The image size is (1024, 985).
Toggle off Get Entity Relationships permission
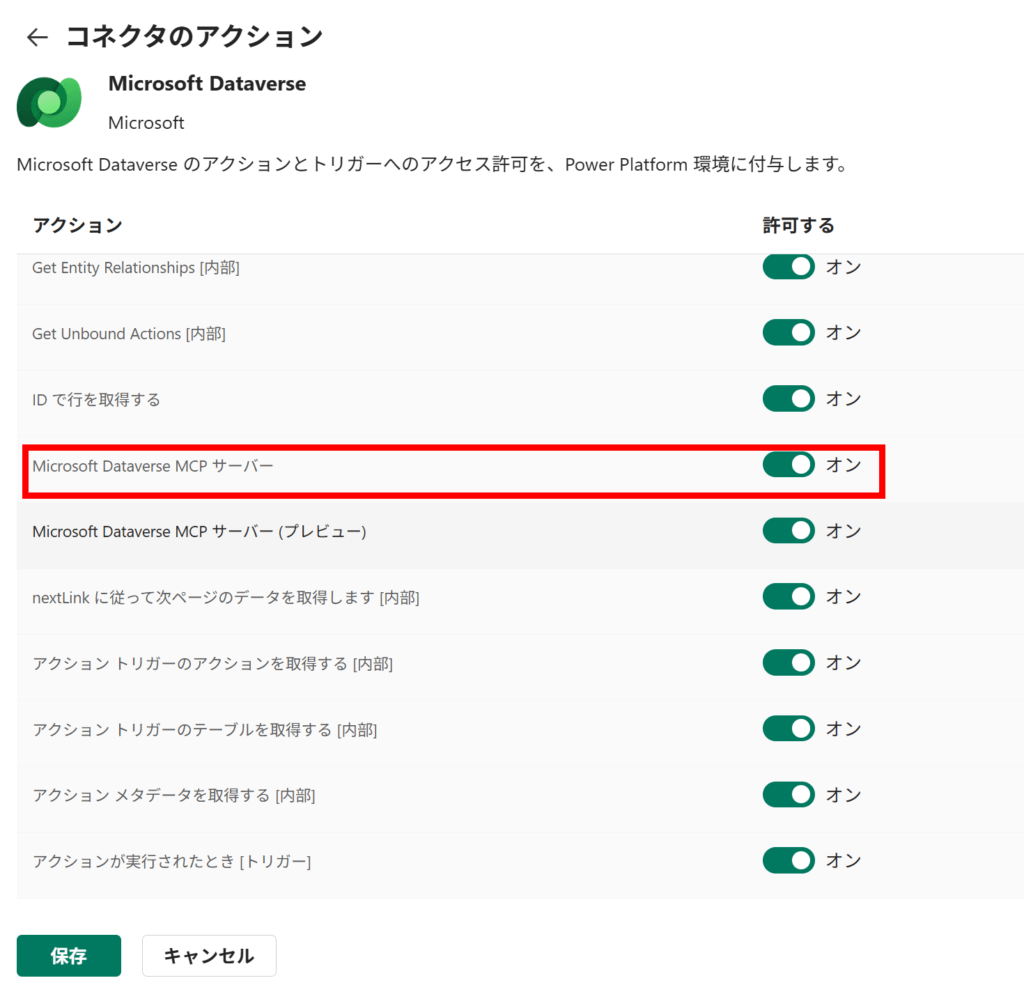coord(788,267)
